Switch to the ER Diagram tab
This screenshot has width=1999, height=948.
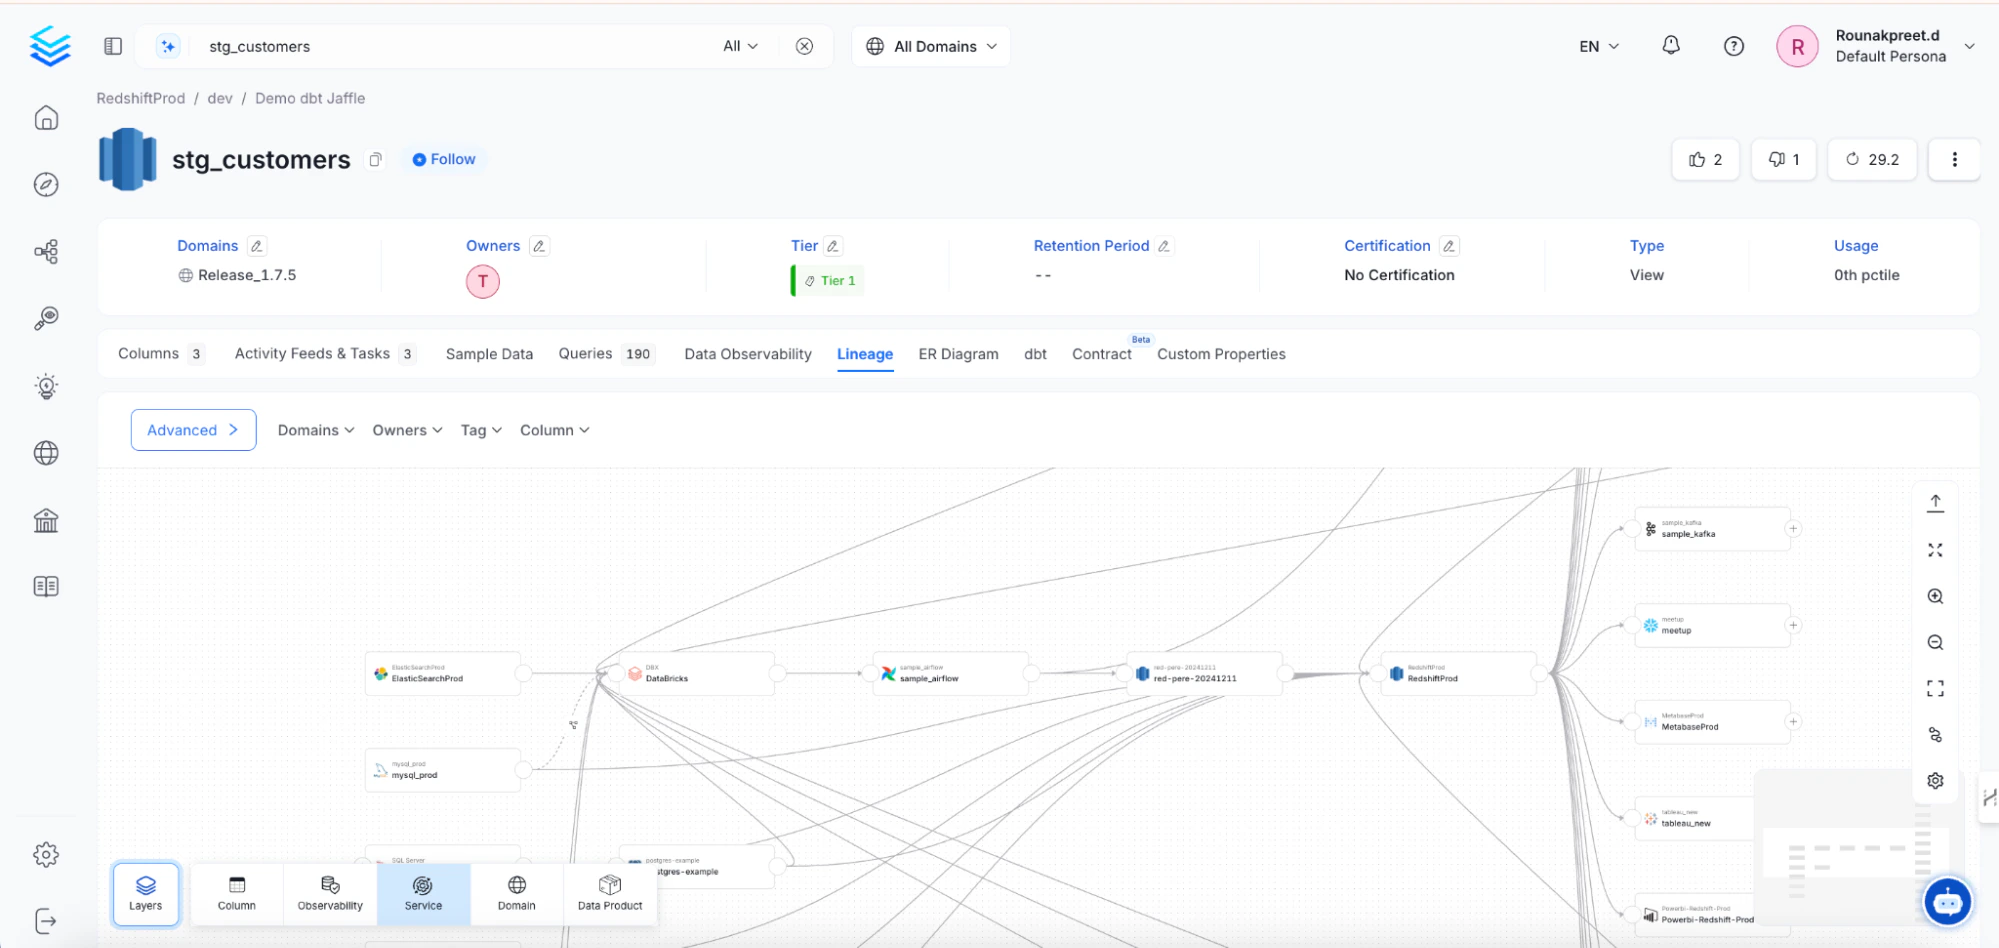(958, 354)
